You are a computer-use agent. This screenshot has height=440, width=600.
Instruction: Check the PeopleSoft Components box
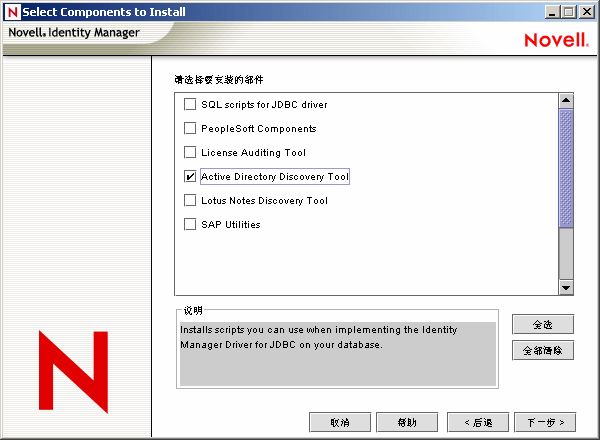(190, 129)
